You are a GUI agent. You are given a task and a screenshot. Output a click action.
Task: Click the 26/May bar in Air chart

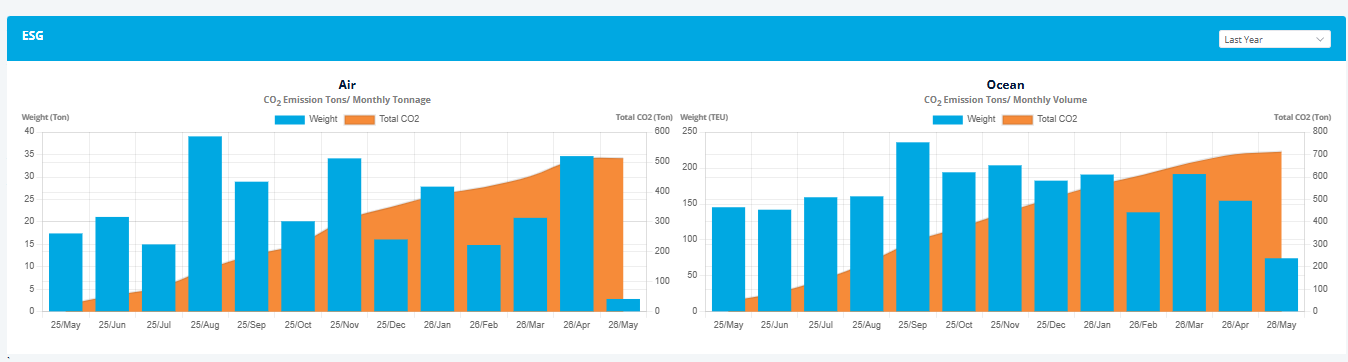(623, 305)
